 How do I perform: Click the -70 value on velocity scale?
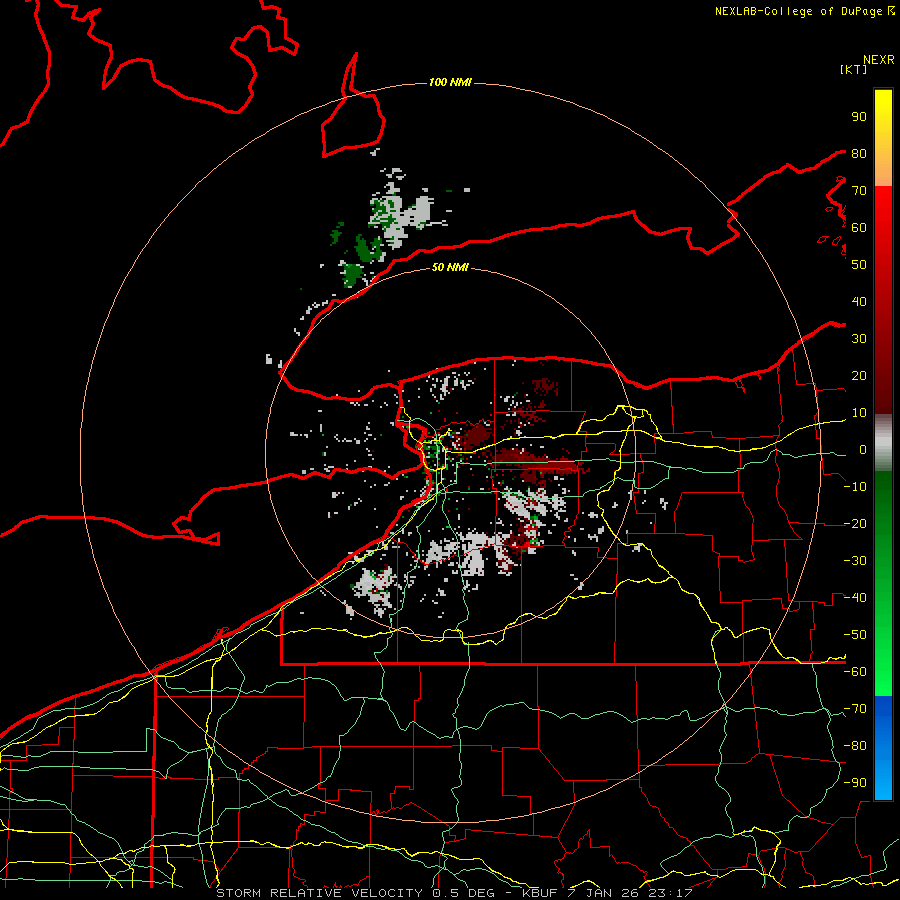tap(855, 709)
